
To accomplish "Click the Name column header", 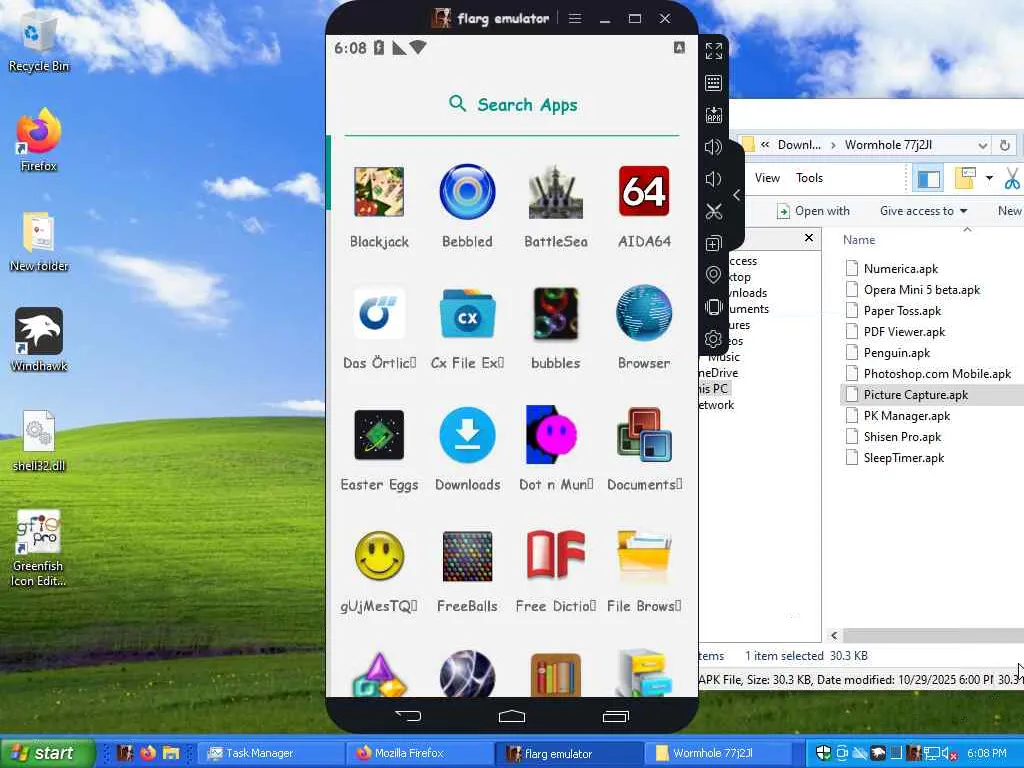I will tap(859, 240).
